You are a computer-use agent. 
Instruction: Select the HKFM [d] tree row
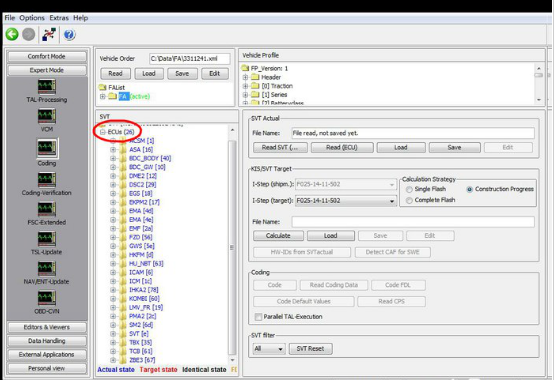coord(141,255)
